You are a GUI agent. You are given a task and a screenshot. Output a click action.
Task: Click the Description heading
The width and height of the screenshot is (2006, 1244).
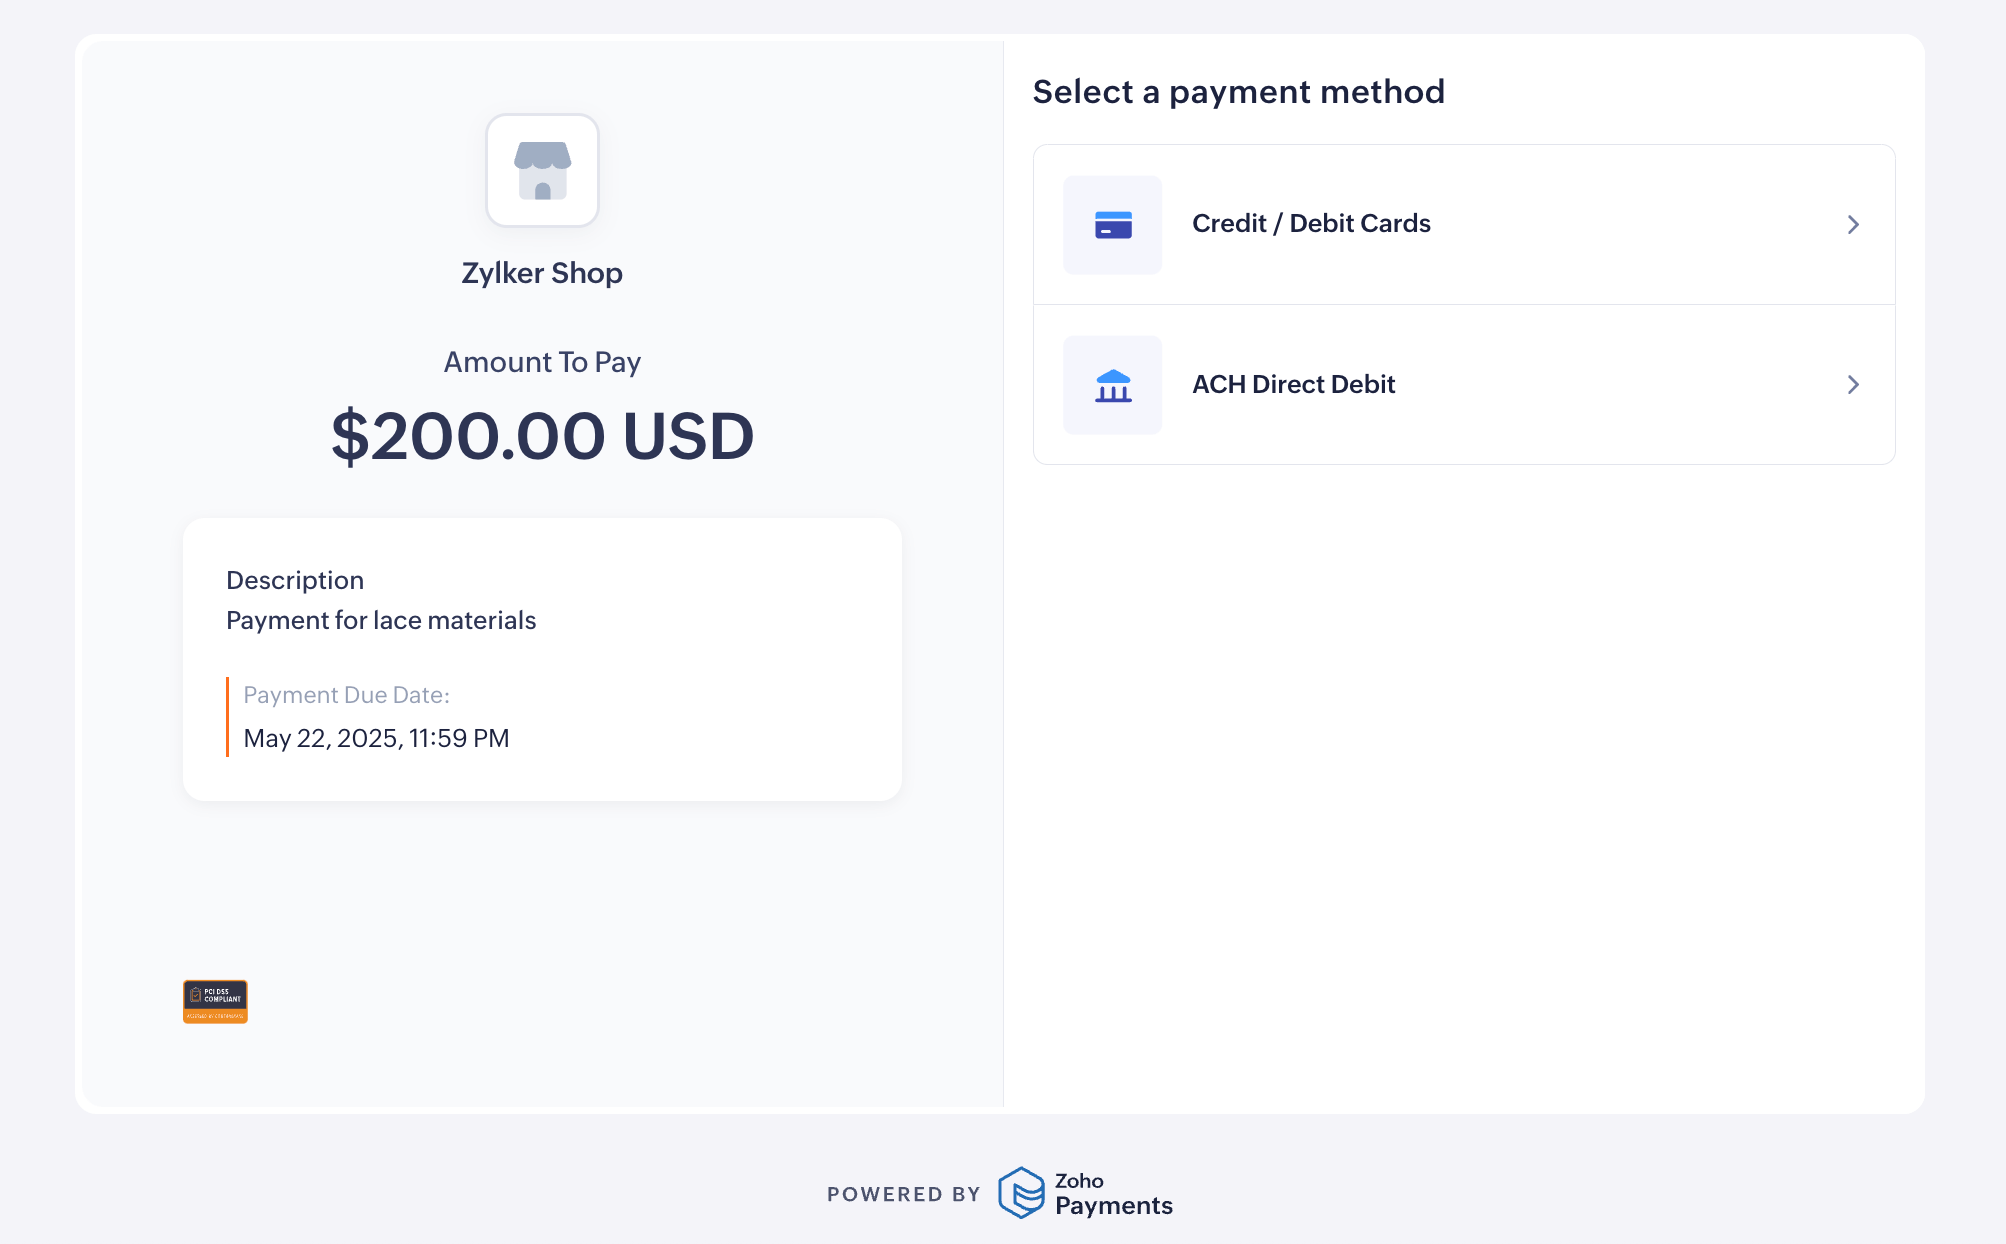click(295, 580)
